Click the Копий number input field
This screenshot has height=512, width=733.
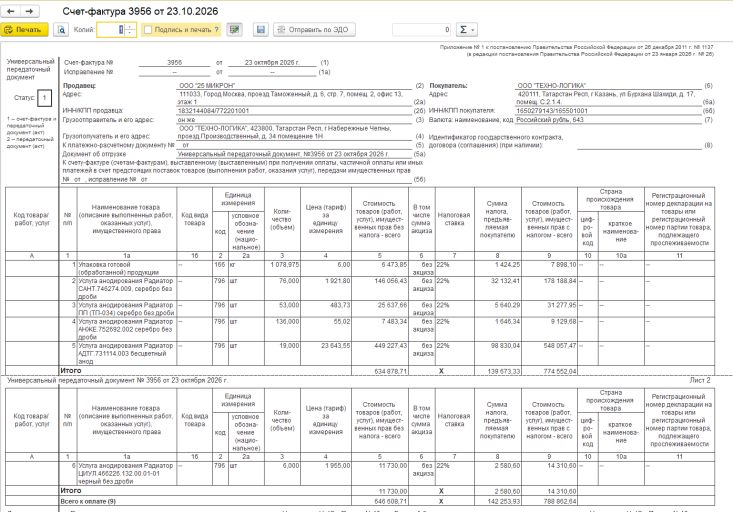(111, 29)
